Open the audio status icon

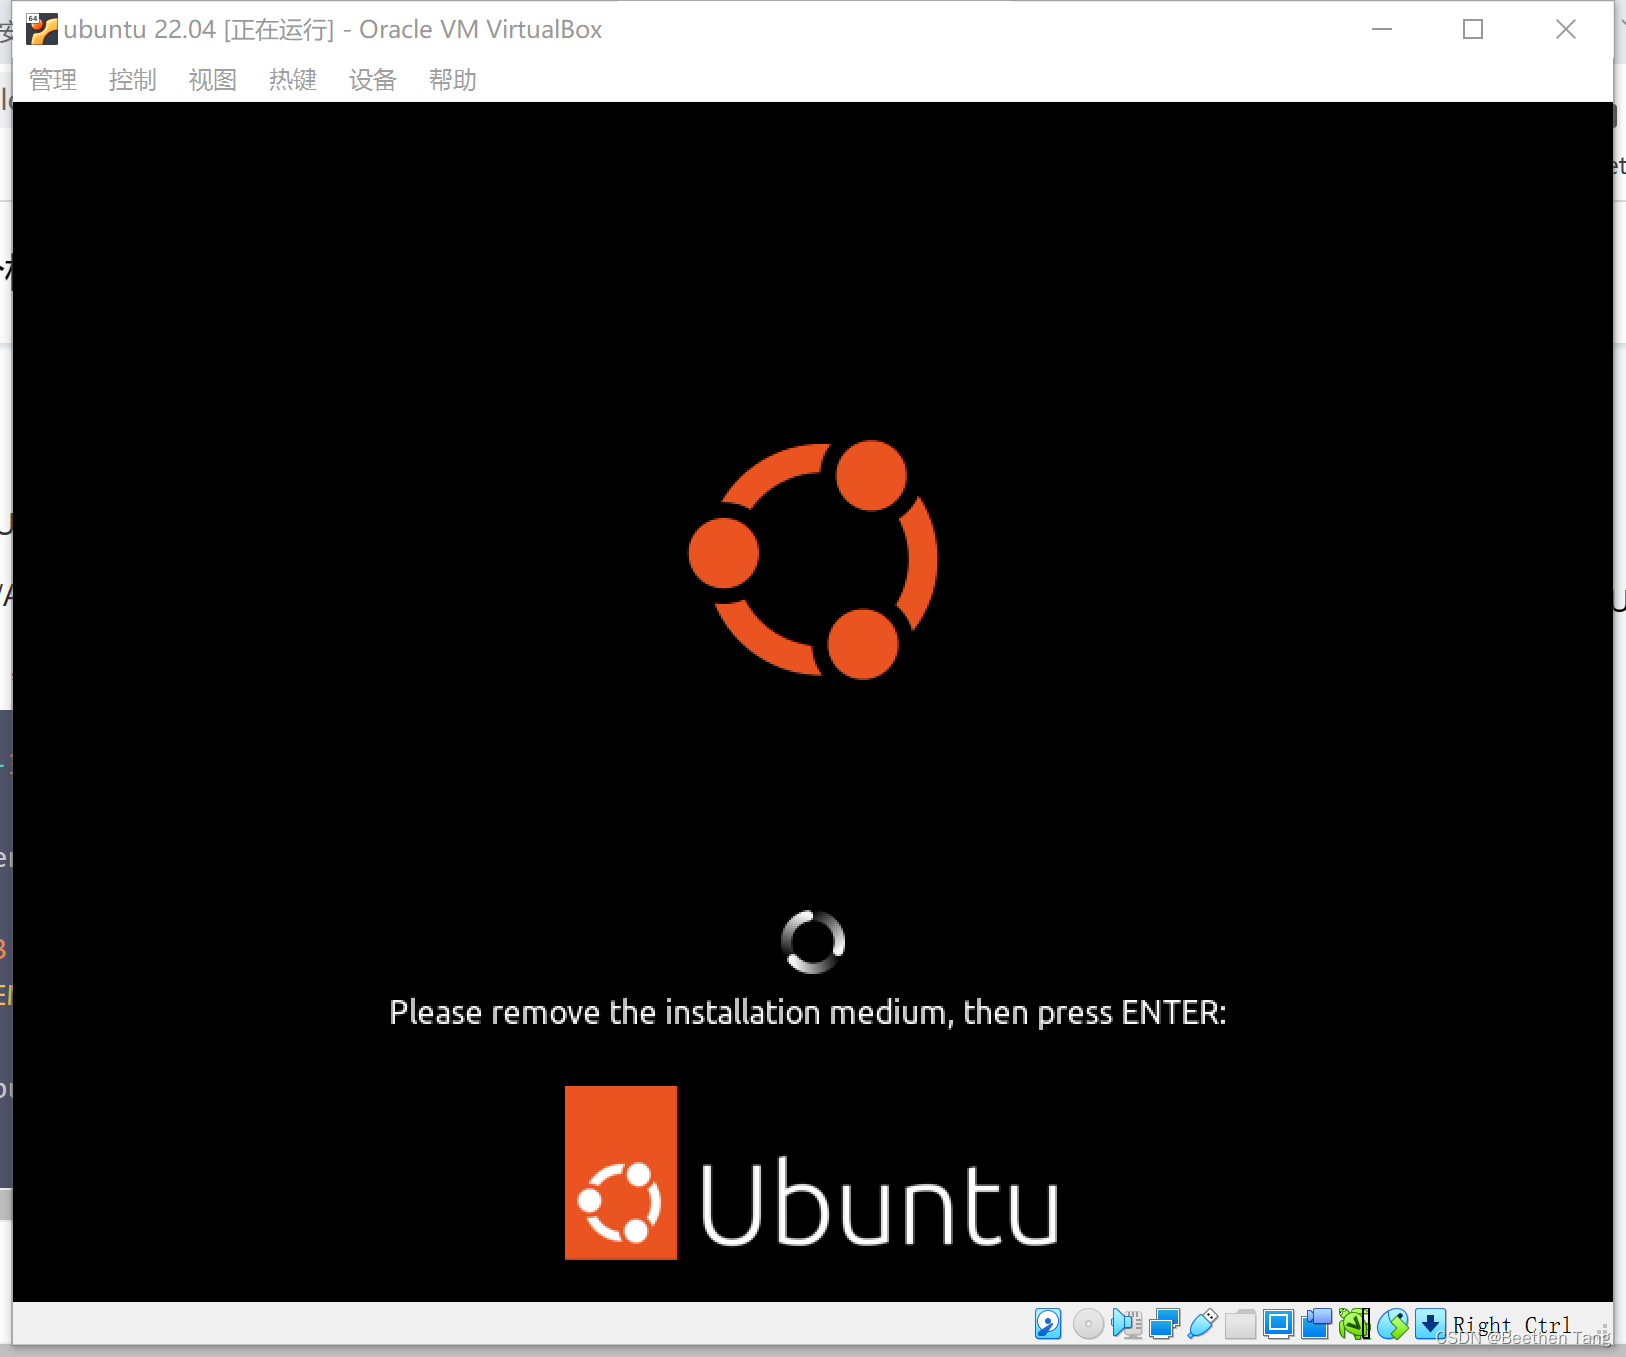pyautogui.click(x=1126, y=1324)
